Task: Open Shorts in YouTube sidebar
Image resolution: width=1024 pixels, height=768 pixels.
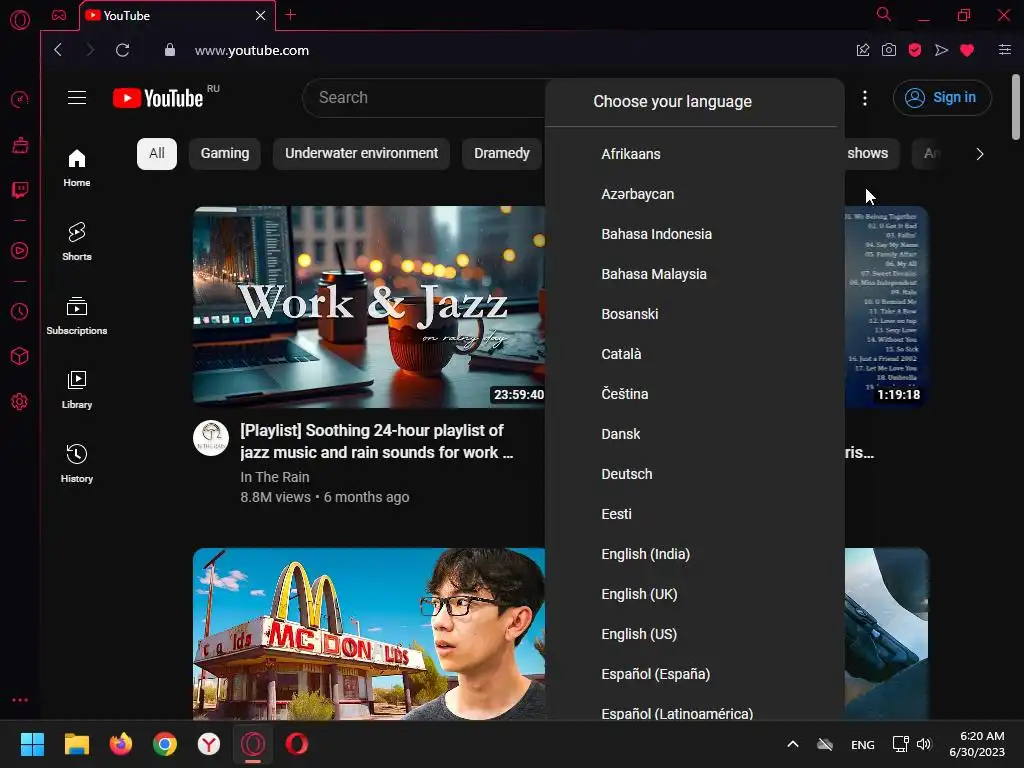Action: (x=77, y=242)
